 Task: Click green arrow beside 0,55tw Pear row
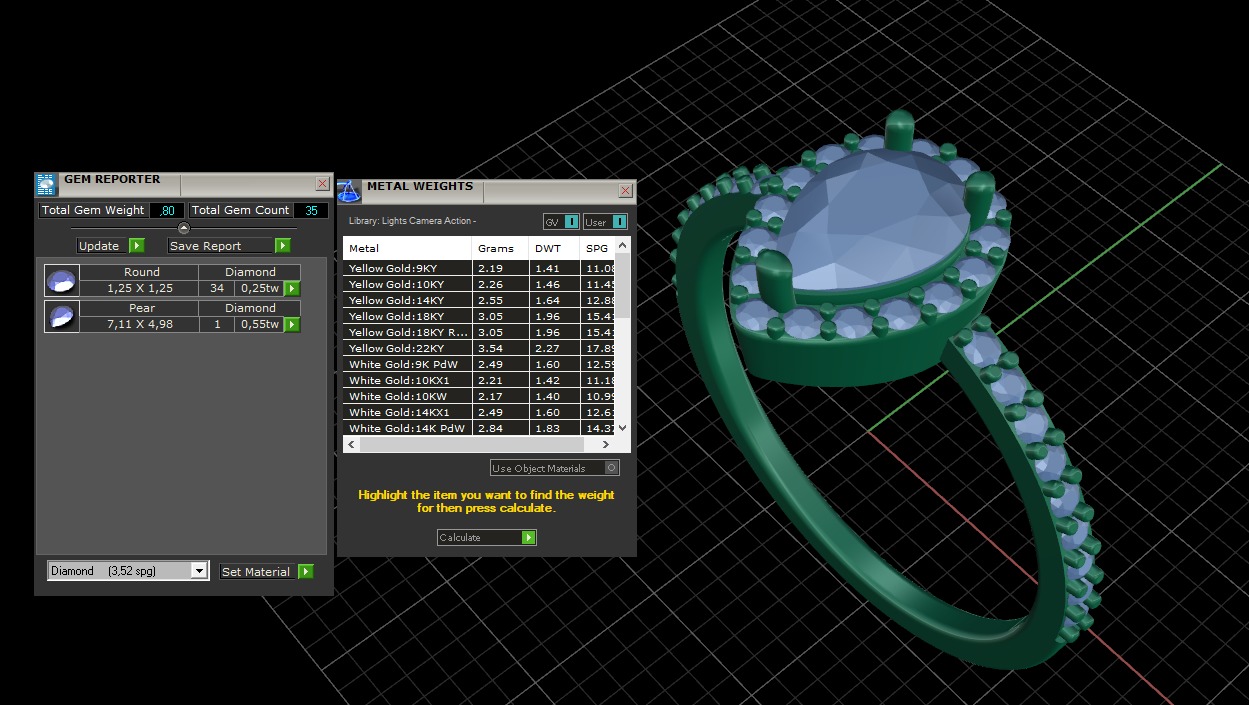292,324
